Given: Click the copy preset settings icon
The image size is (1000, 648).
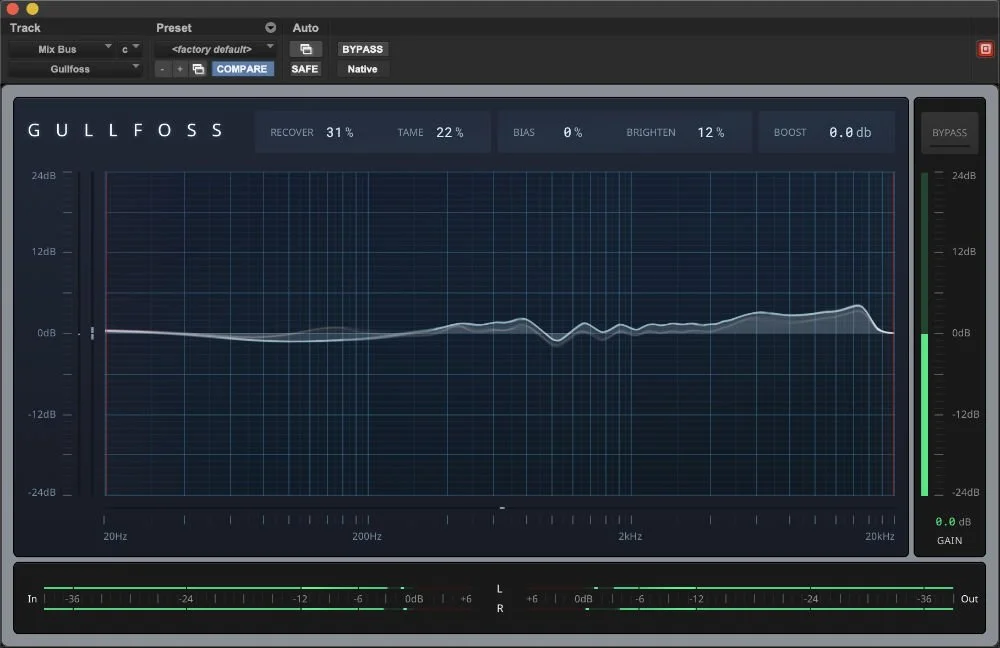Looking at the screenshot, I should click(197, 69).
